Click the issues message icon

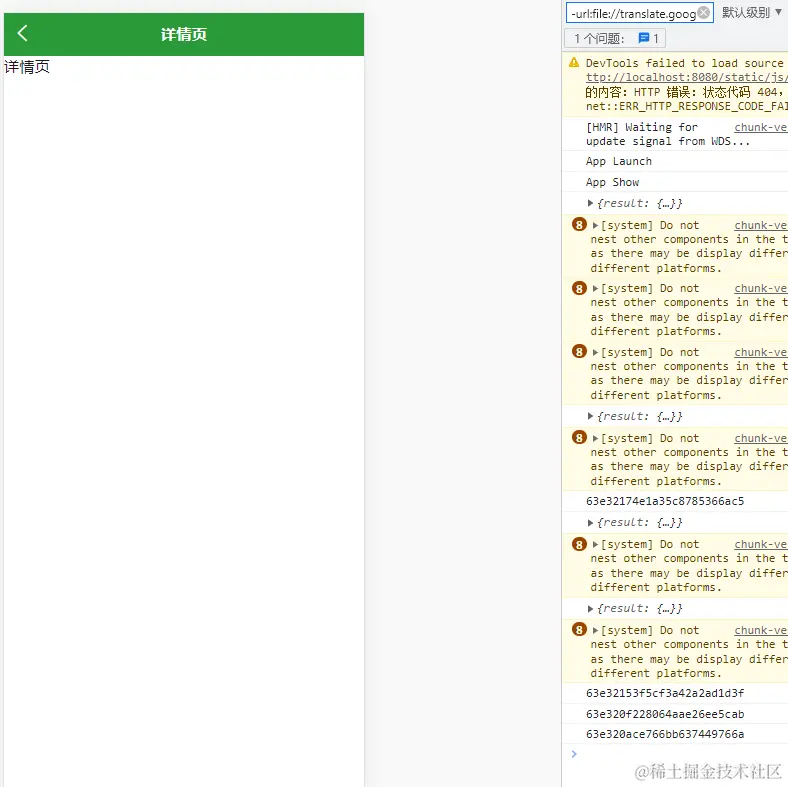(643, 38)
